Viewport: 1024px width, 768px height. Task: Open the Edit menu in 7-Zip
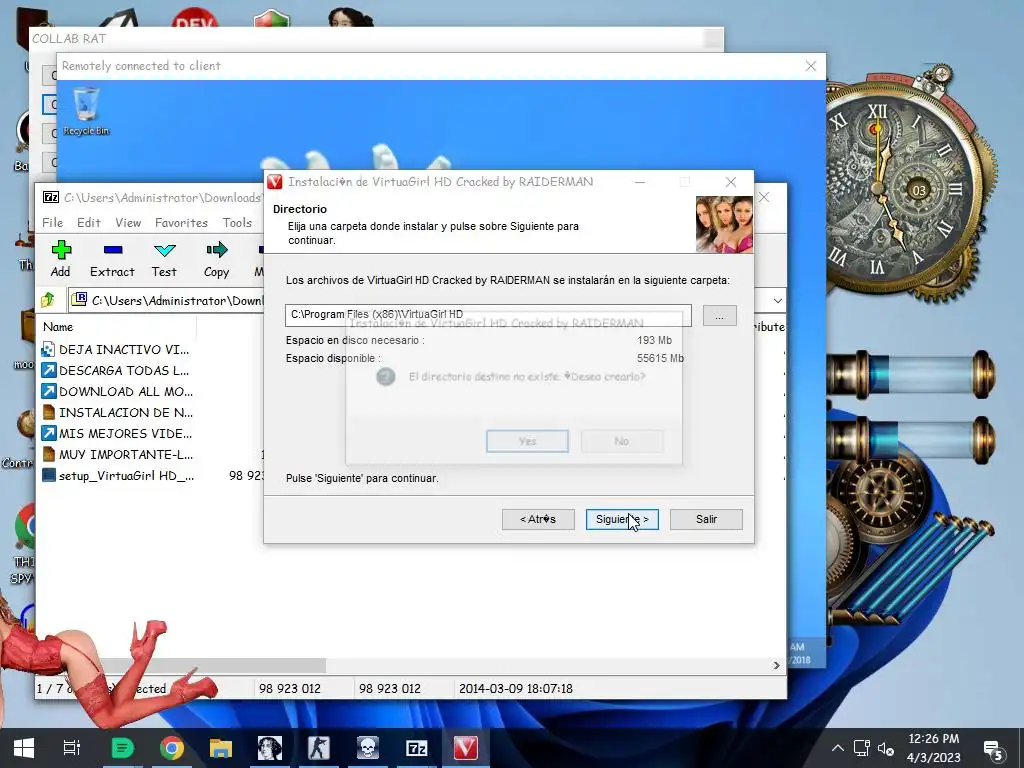89,223
